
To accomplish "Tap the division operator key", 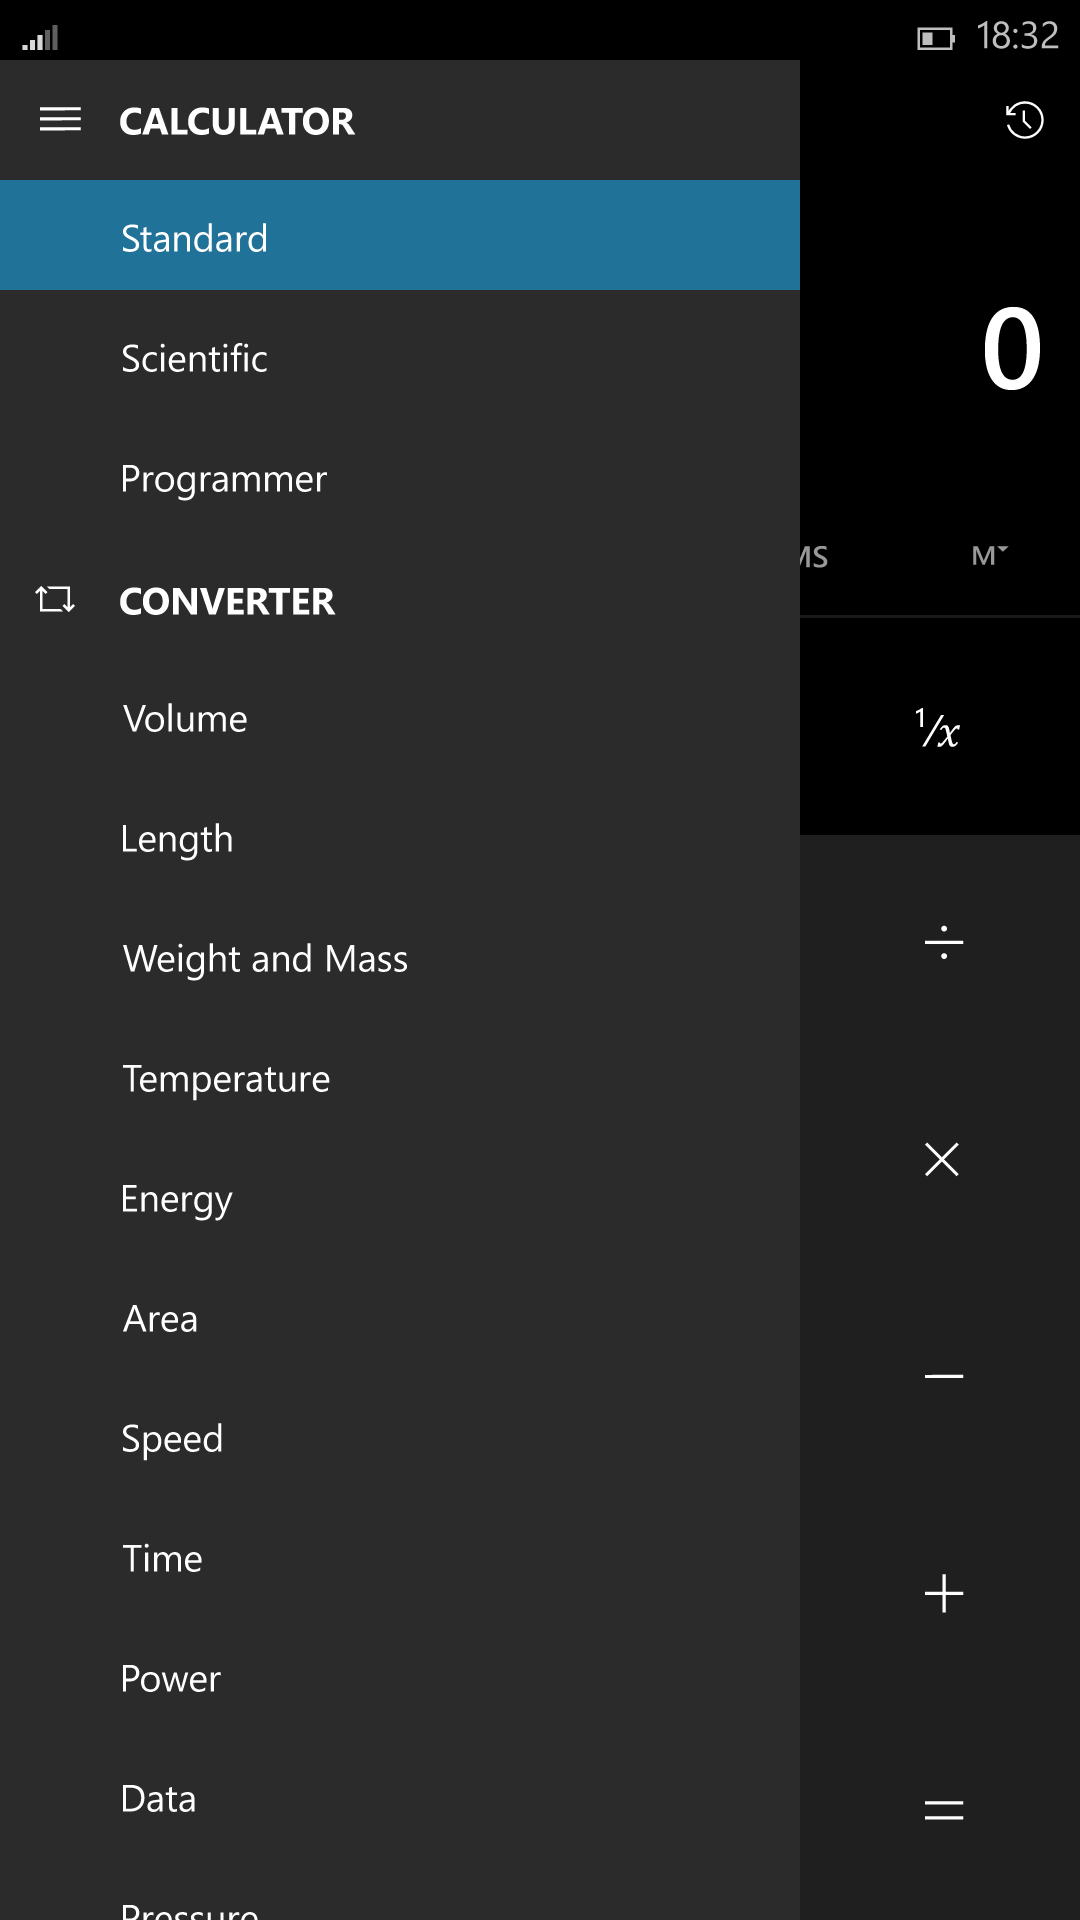I will coord(943,943).
